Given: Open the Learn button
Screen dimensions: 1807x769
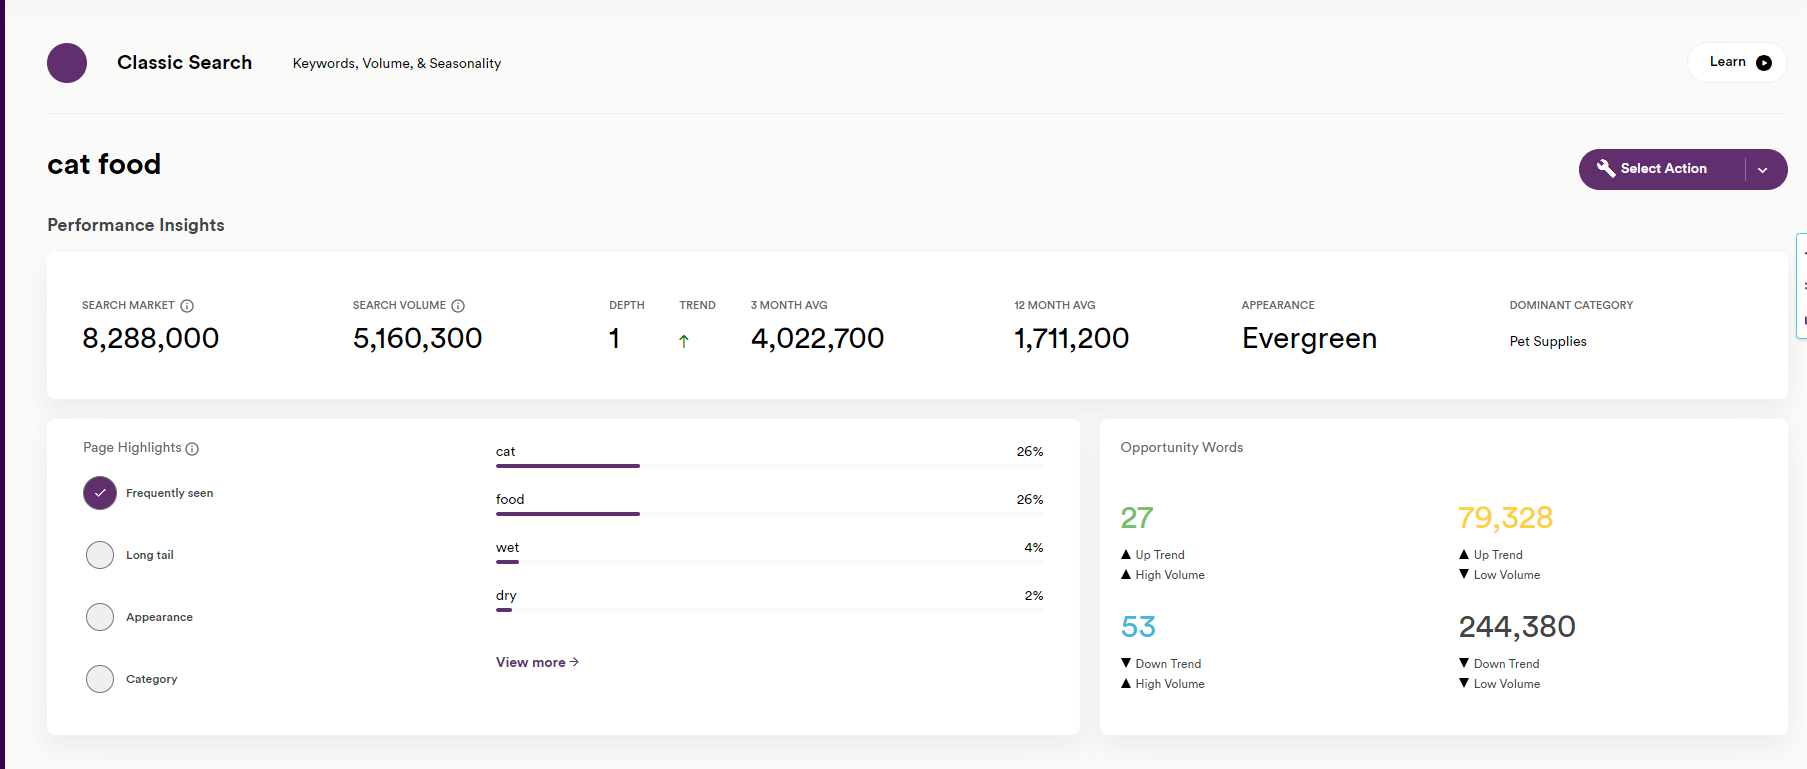Looking at the screenshot, I should [1738, 62].
